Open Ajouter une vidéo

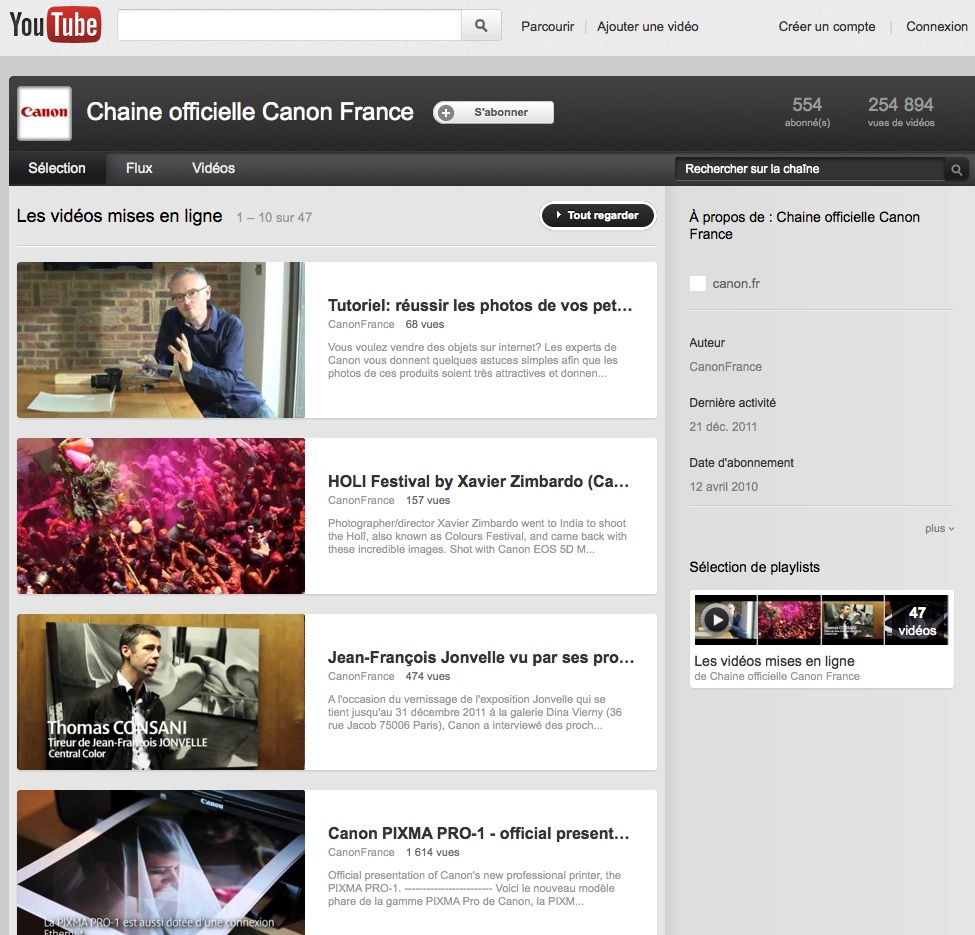click(647, 26)
